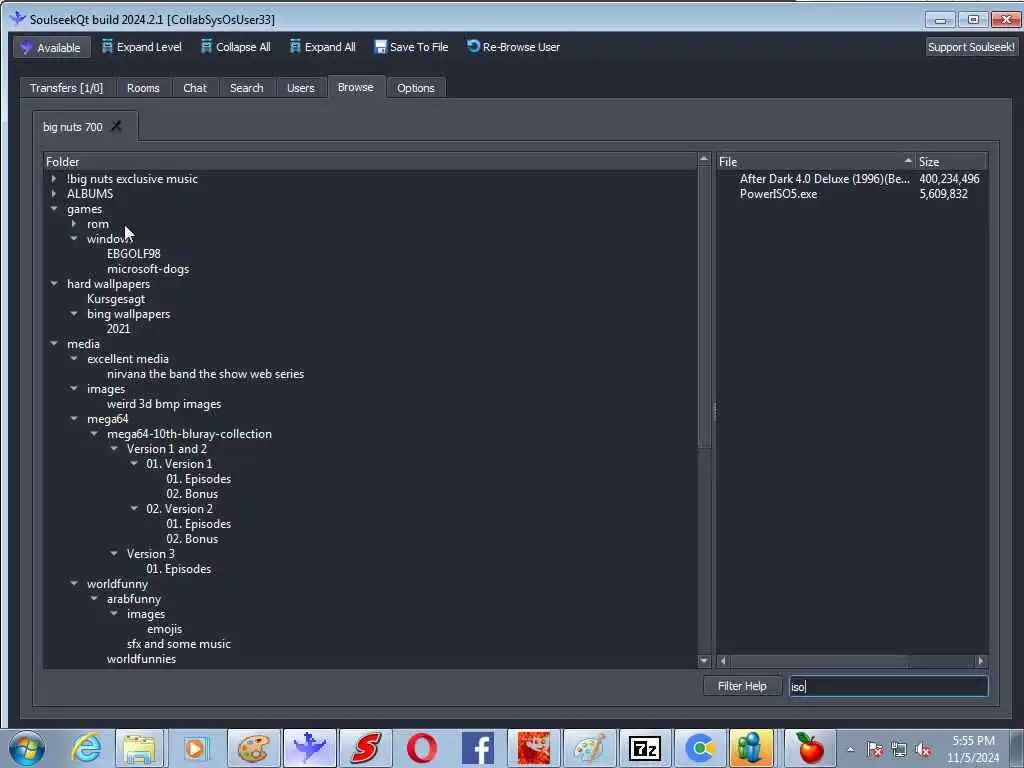Image resolution: width=1024 pixels, height=768 pixels.
Task: Click the Available status button
Action: coord(52,47)
